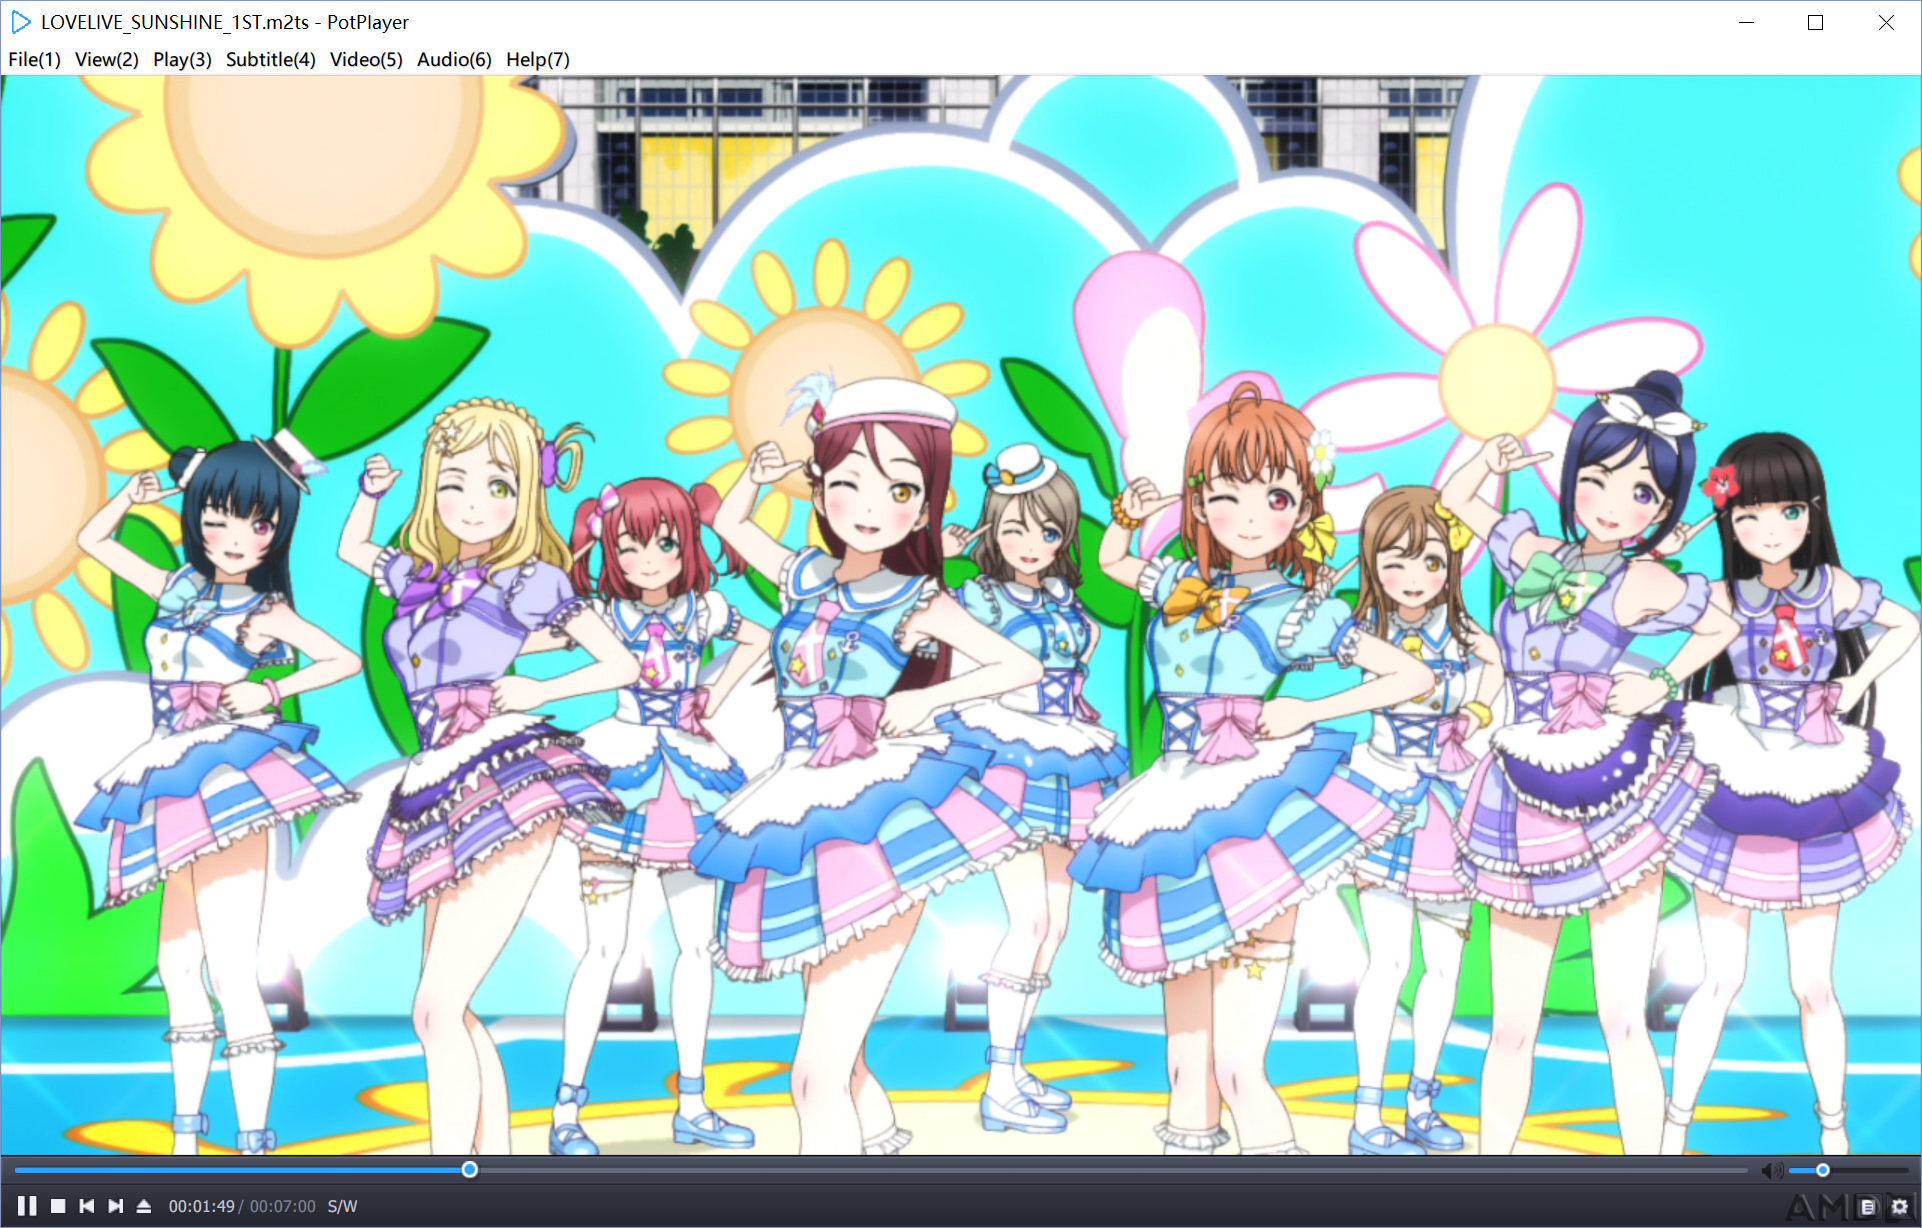This screenshot has height=1228, width=1922.
Task: Maximize the PotPlayer window
Action: coord(1816,22)
